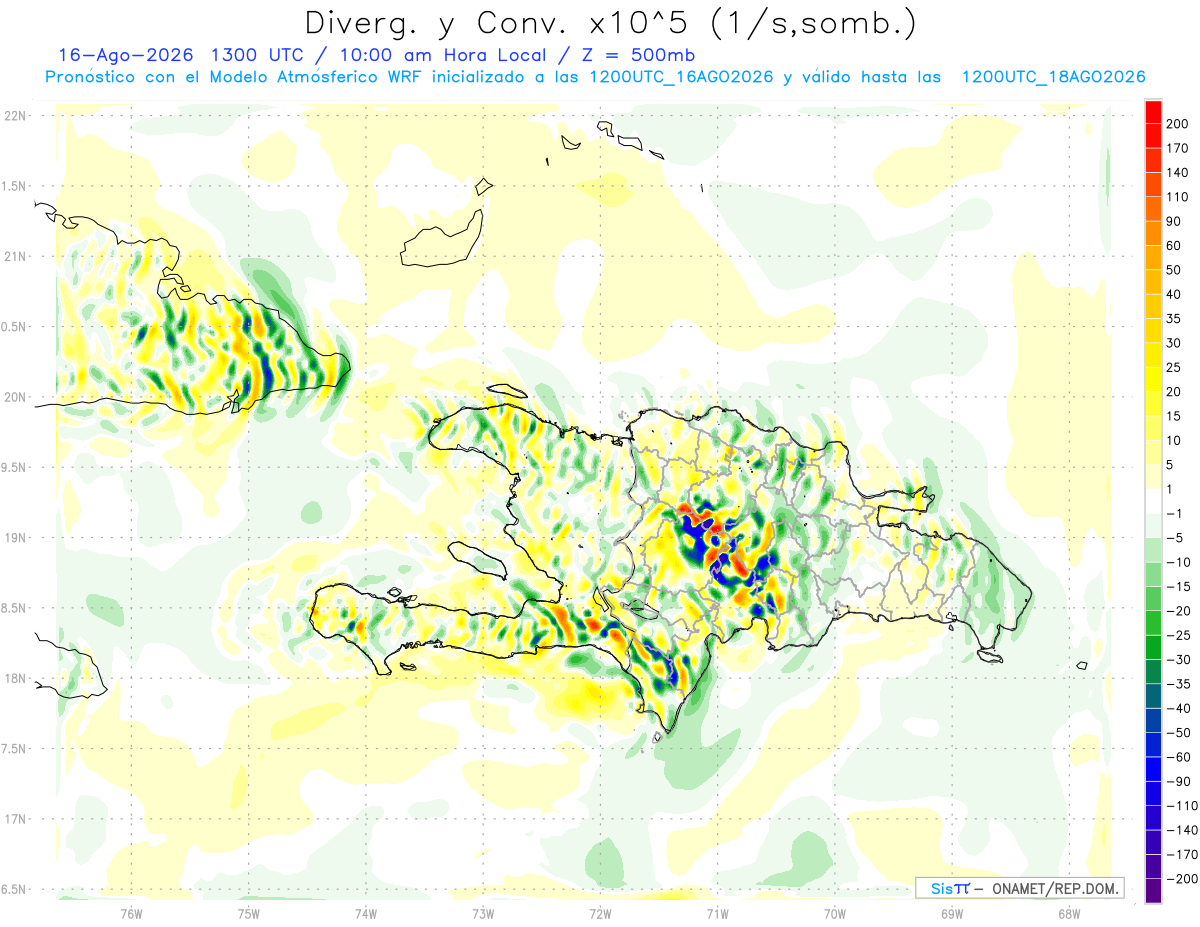Viewport: 1200px width, 927px height.
Task: Click the '8.5N' latitude label
Action: (x=15, y=608)
